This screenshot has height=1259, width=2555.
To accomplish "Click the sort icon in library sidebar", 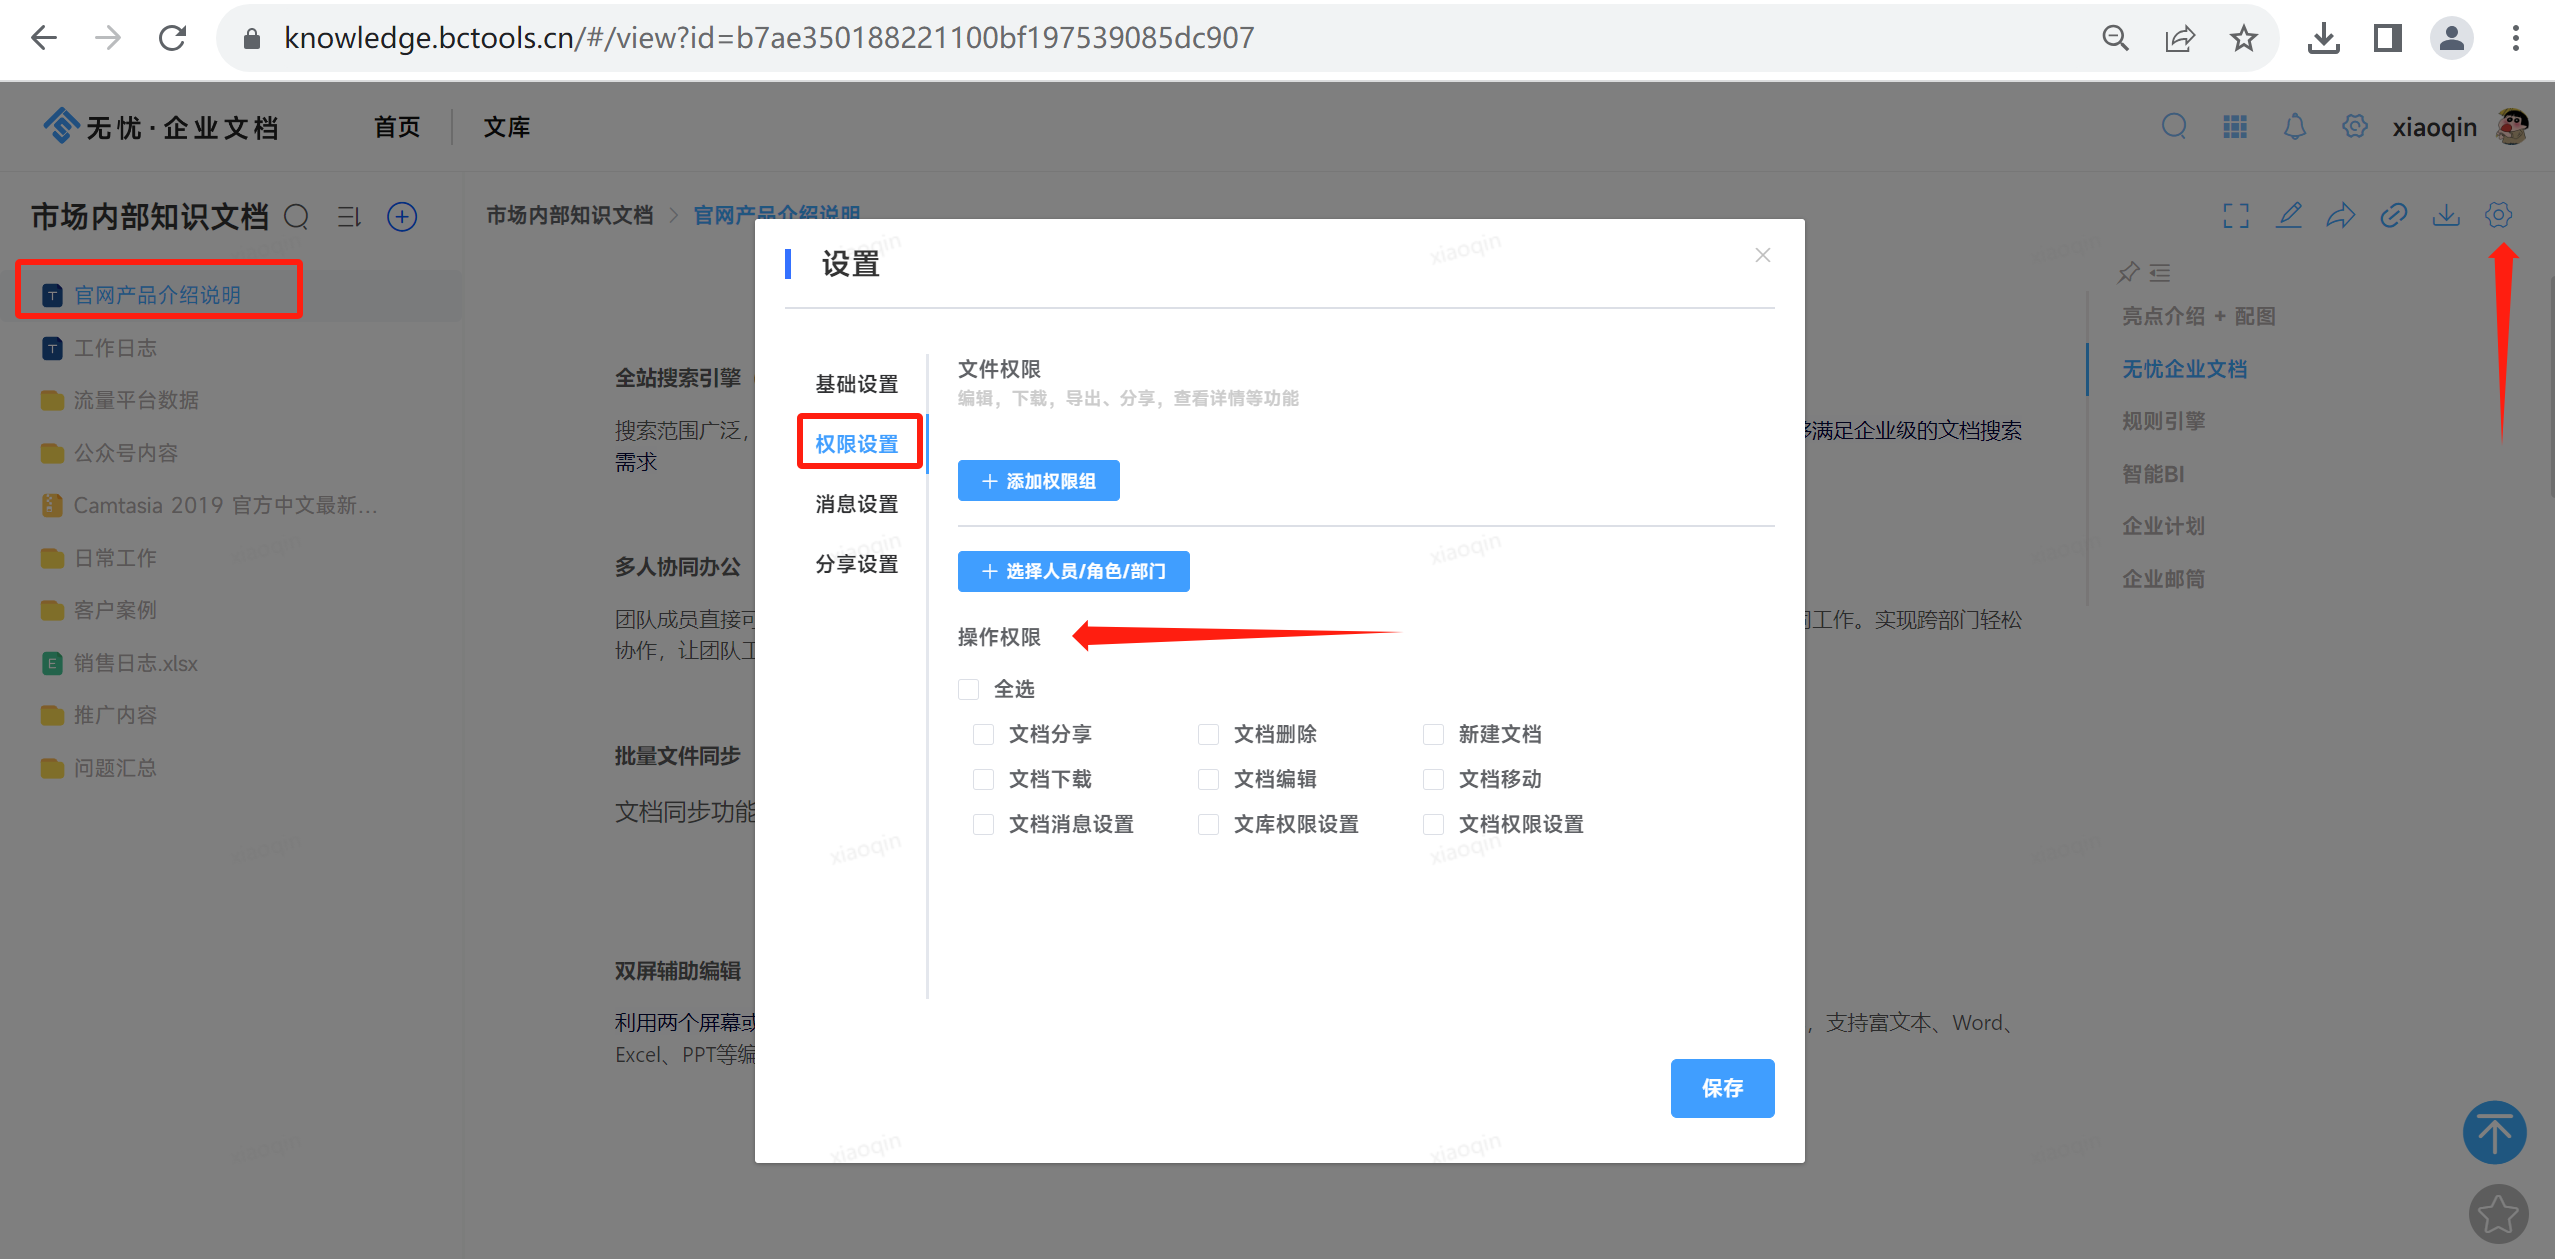I will (348, 216).
